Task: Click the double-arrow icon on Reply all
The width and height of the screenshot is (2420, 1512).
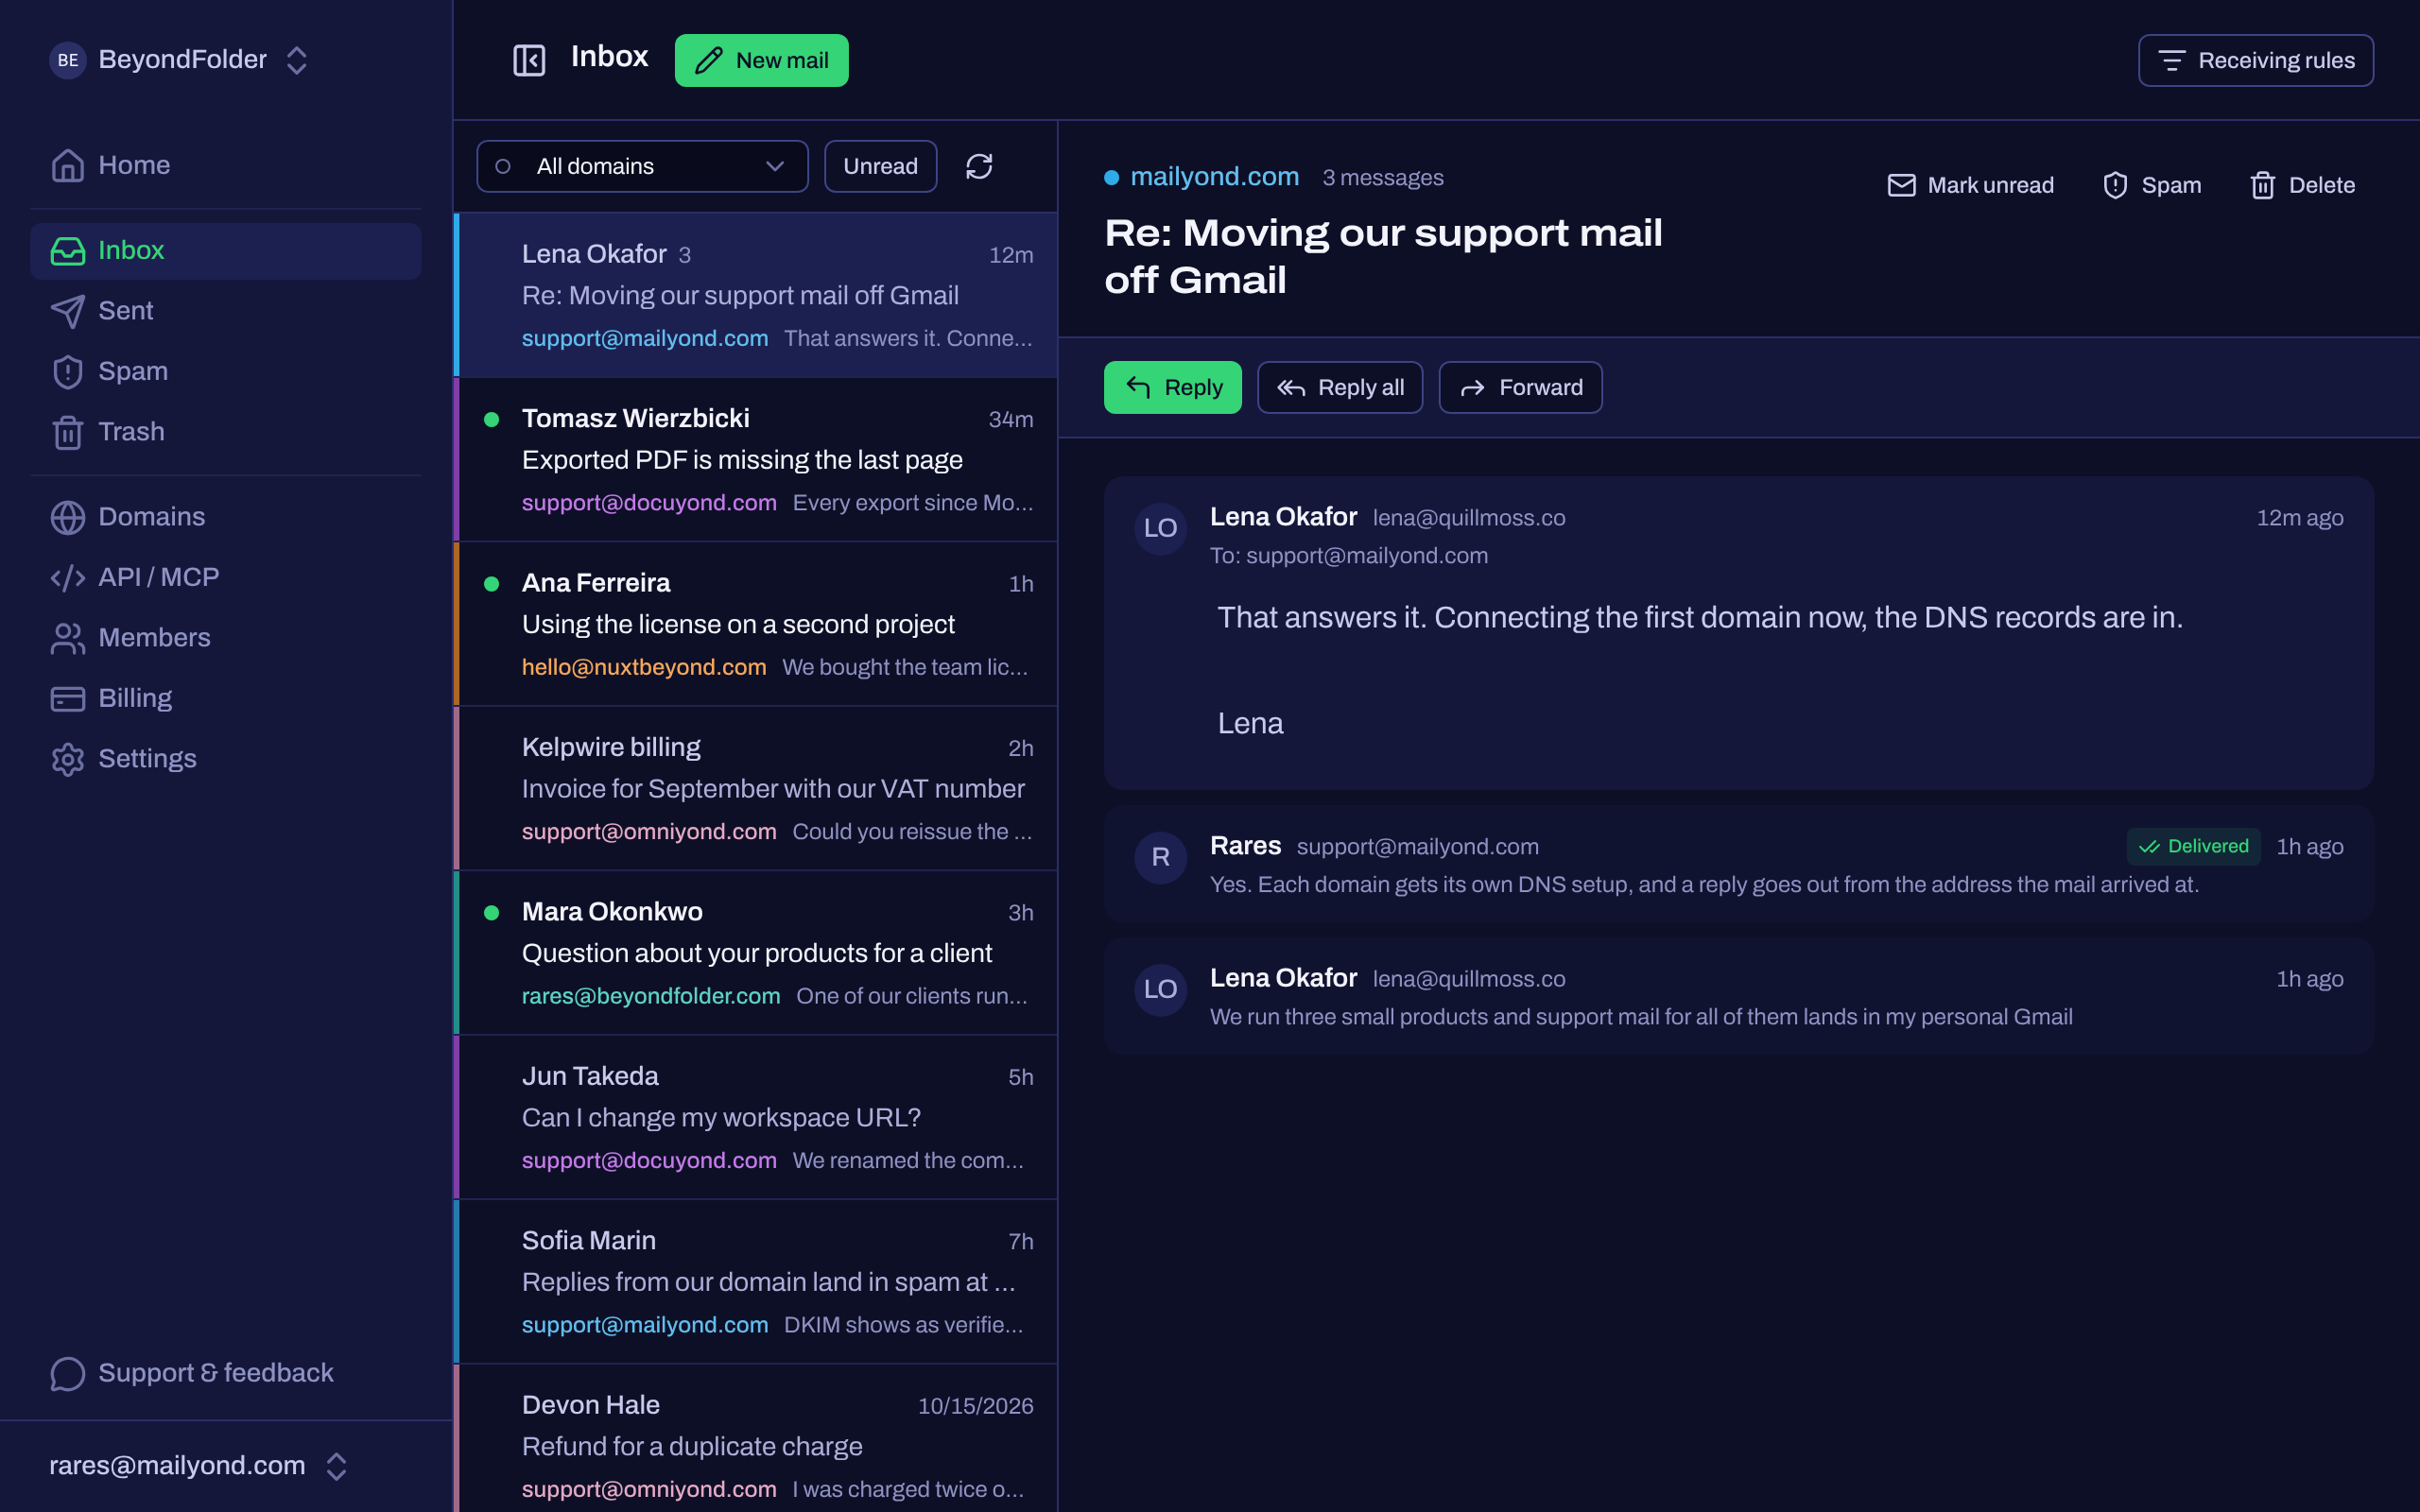Action: coord(1291,387)
